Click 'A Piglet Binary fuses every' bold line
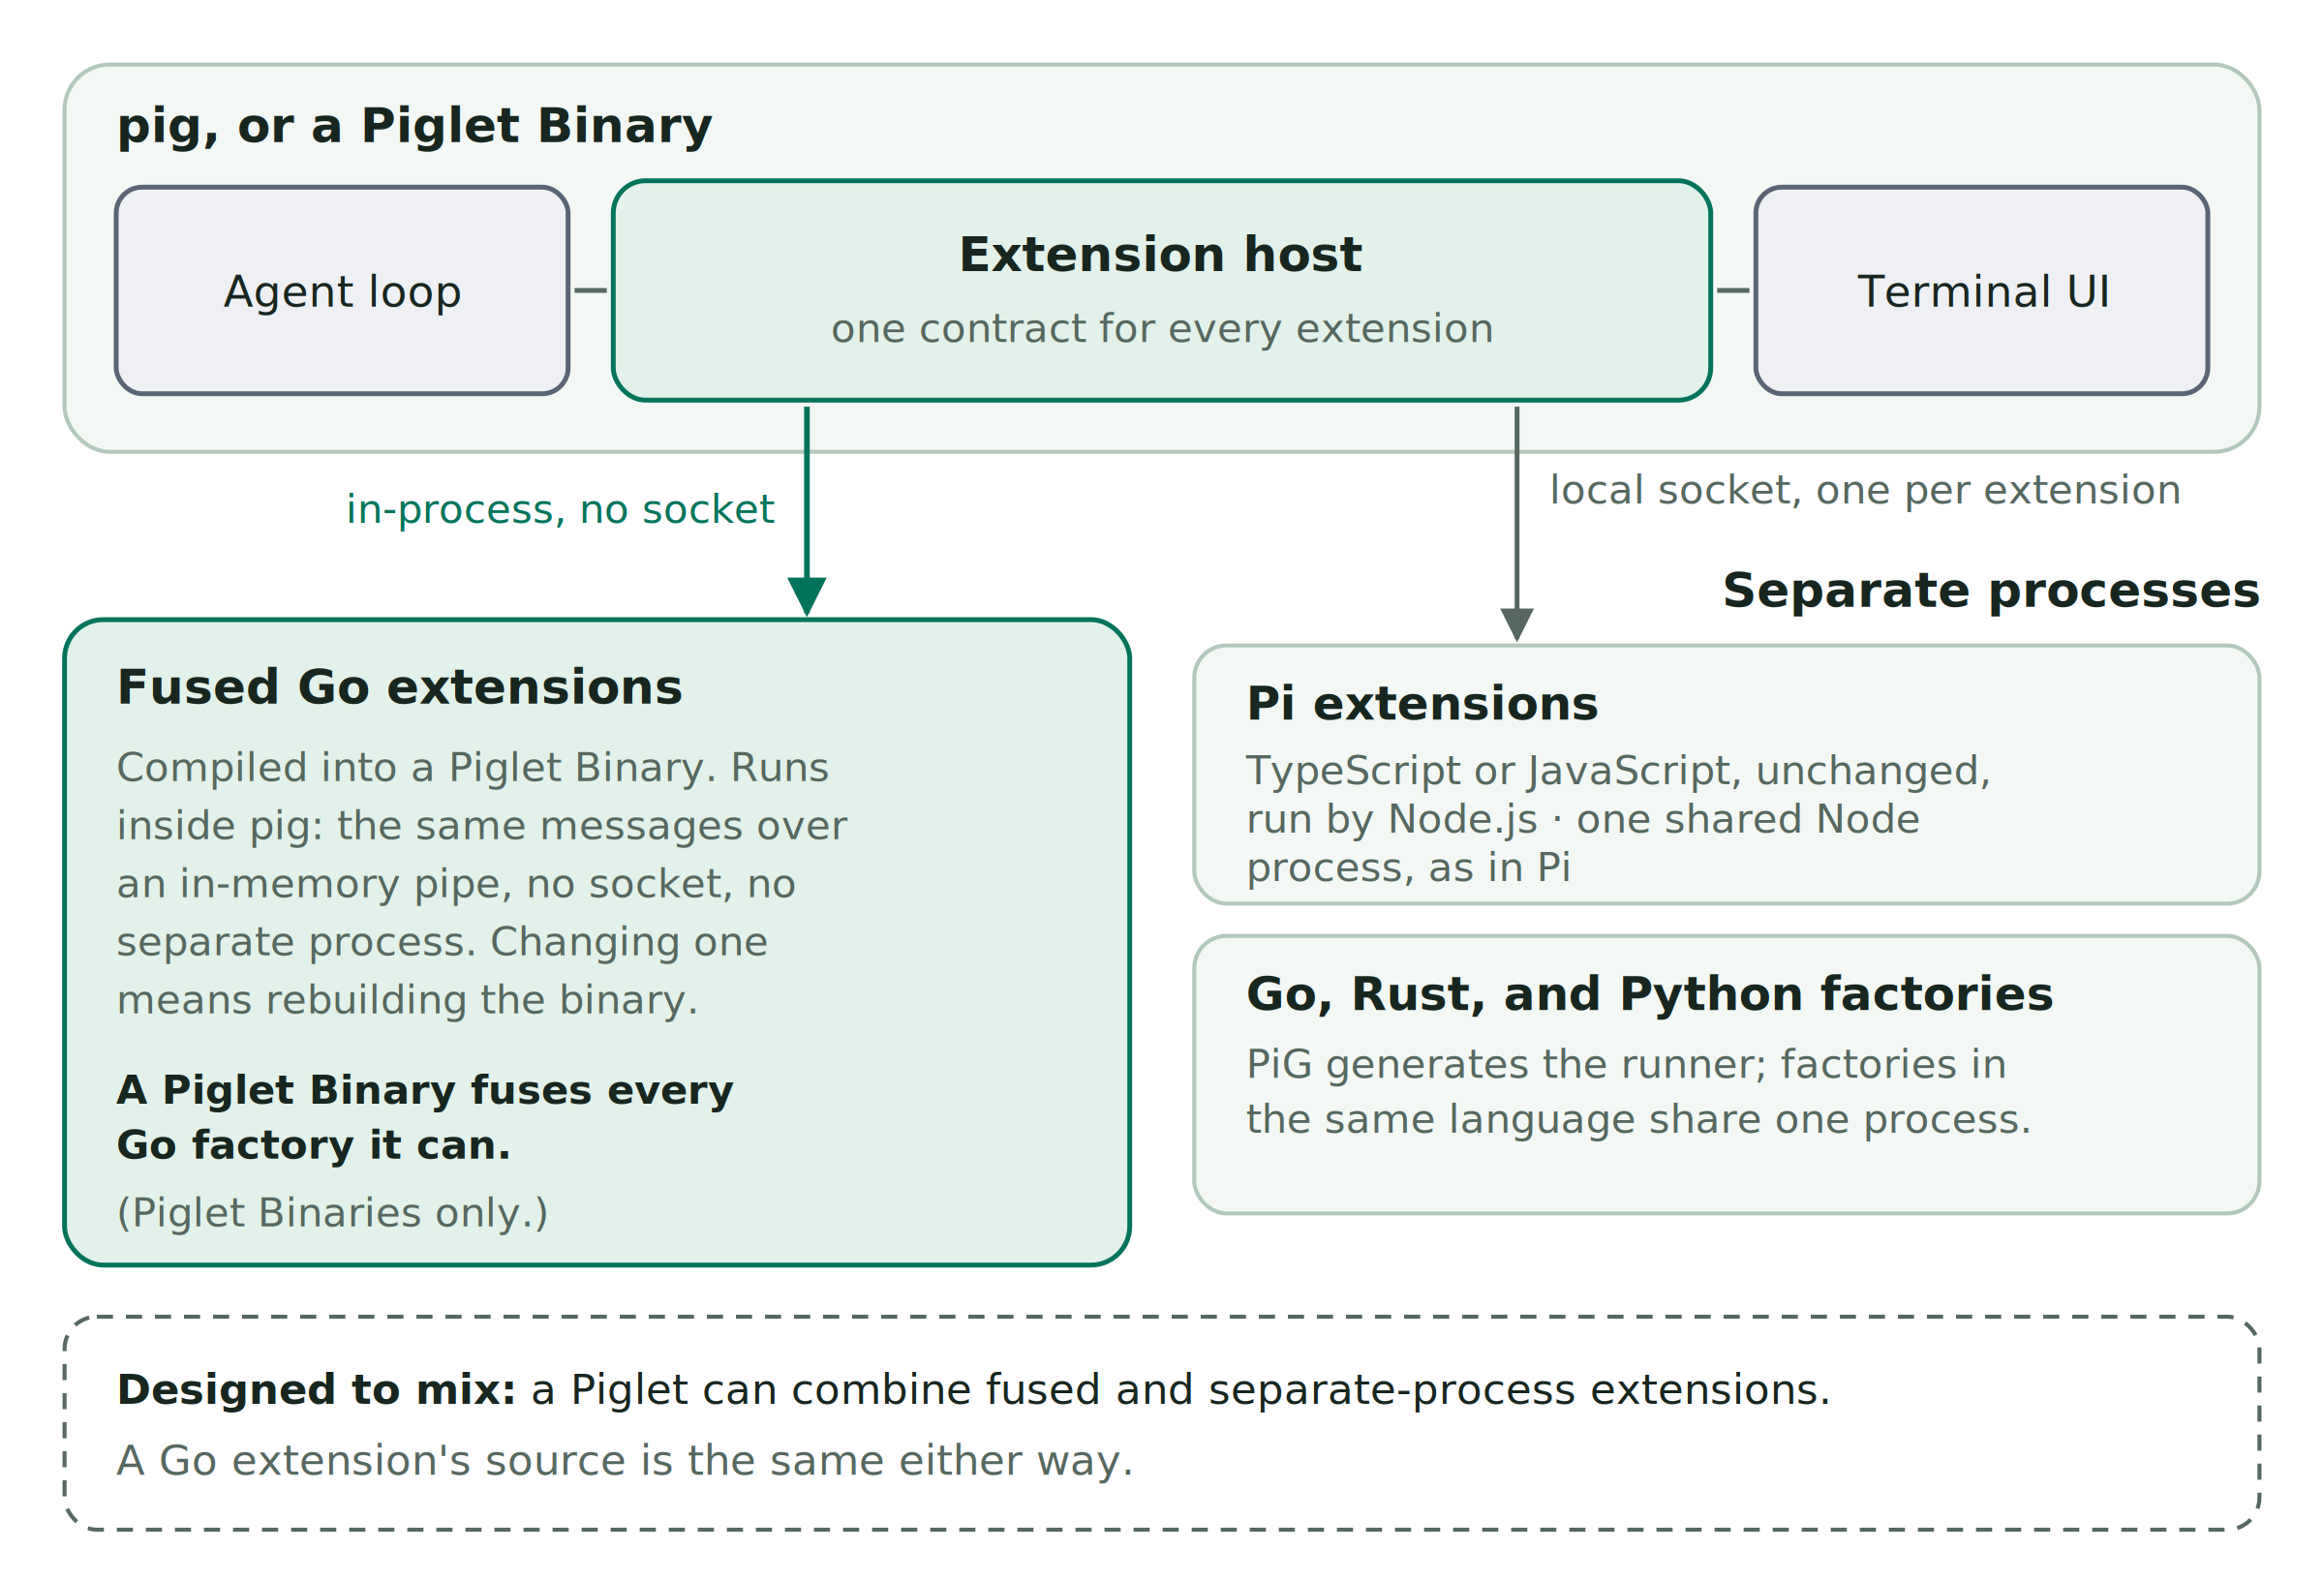Viewport: 2324px width, 1581px height. [x=425, y=1090]
